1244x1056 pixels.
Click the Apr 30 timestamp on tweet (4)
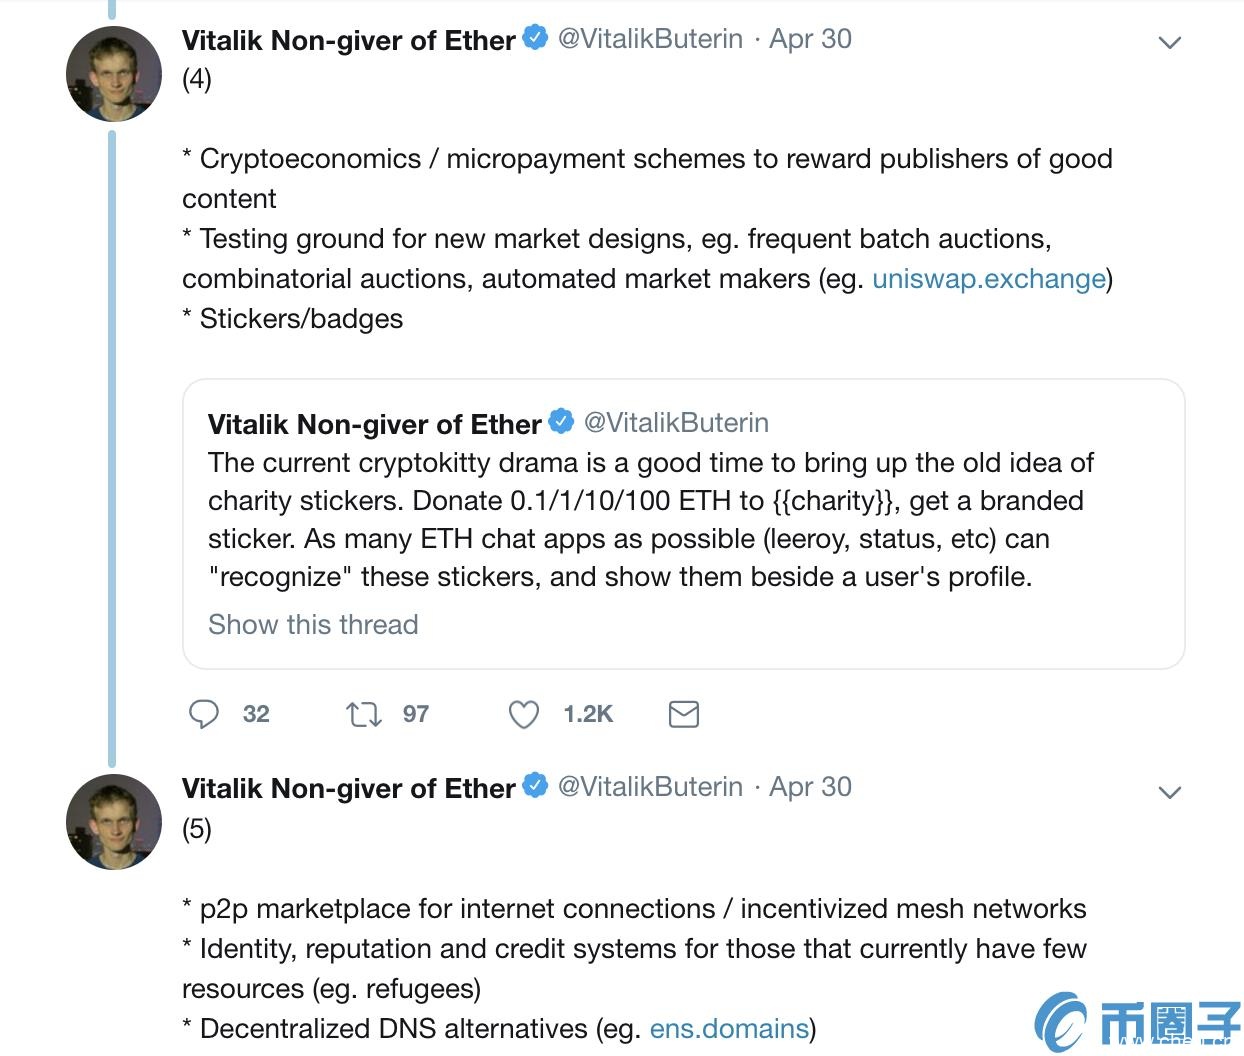tap(810, 39)
